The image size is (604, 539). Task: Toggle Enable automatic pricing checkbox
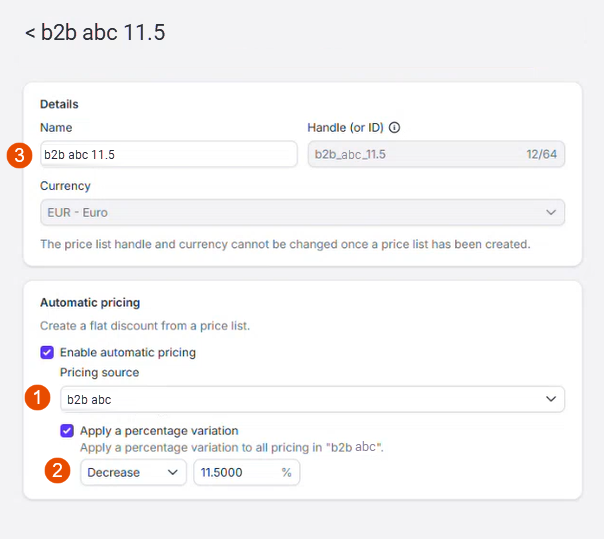(47, 353)
